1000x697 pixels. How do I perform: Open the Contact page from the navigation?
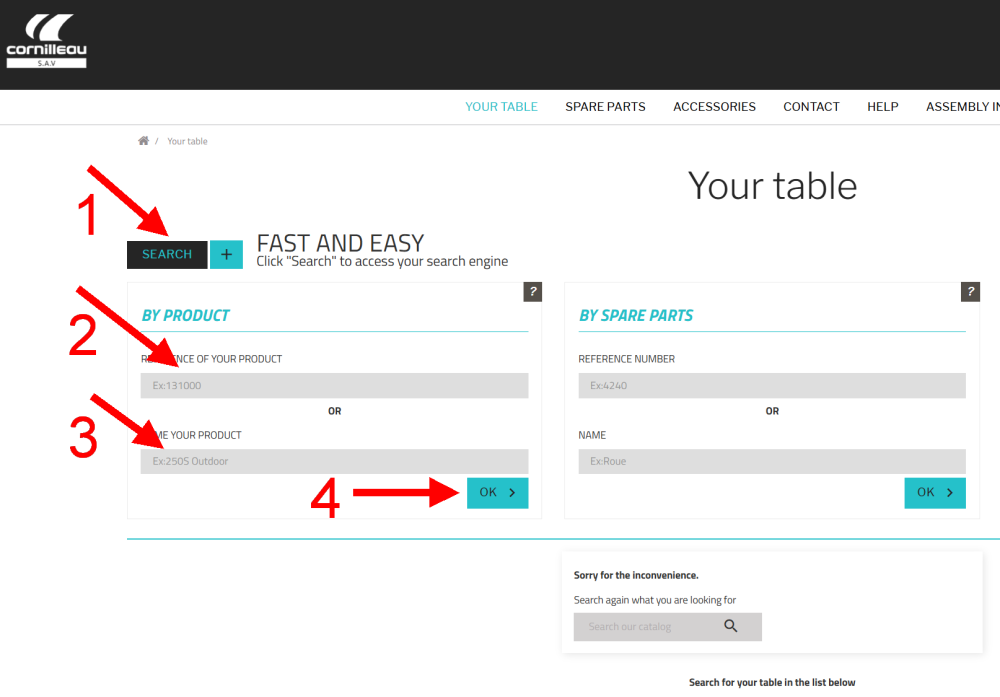(x=811, y=107)
